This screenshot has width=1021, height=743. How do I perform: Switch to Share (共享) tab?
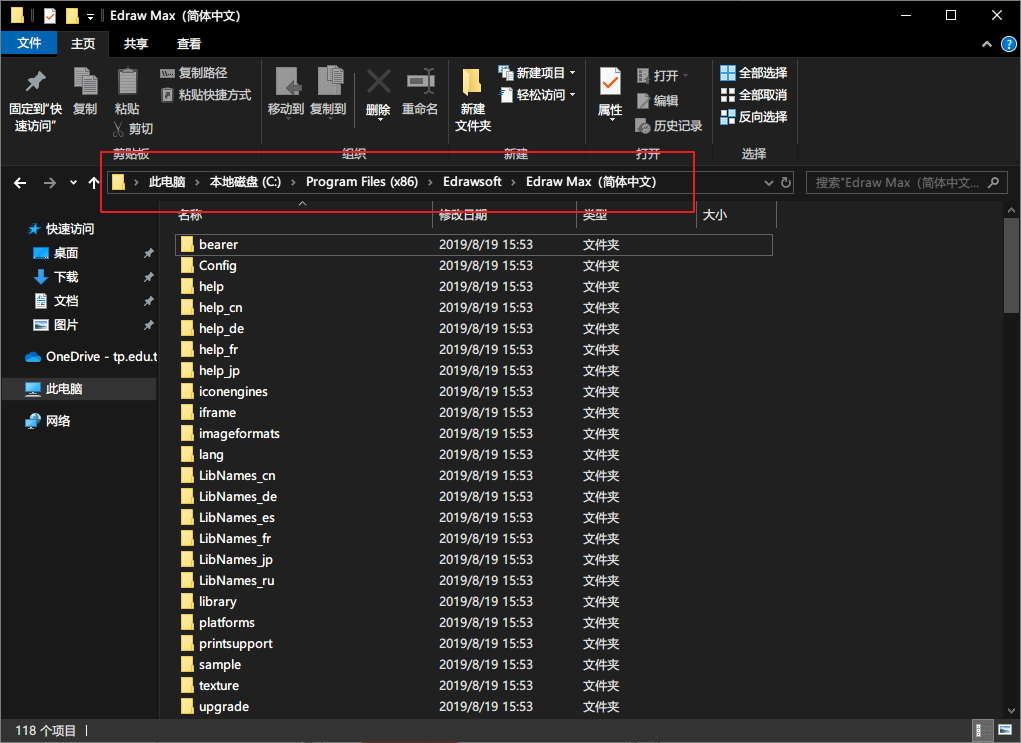click(x=135, y=44)
